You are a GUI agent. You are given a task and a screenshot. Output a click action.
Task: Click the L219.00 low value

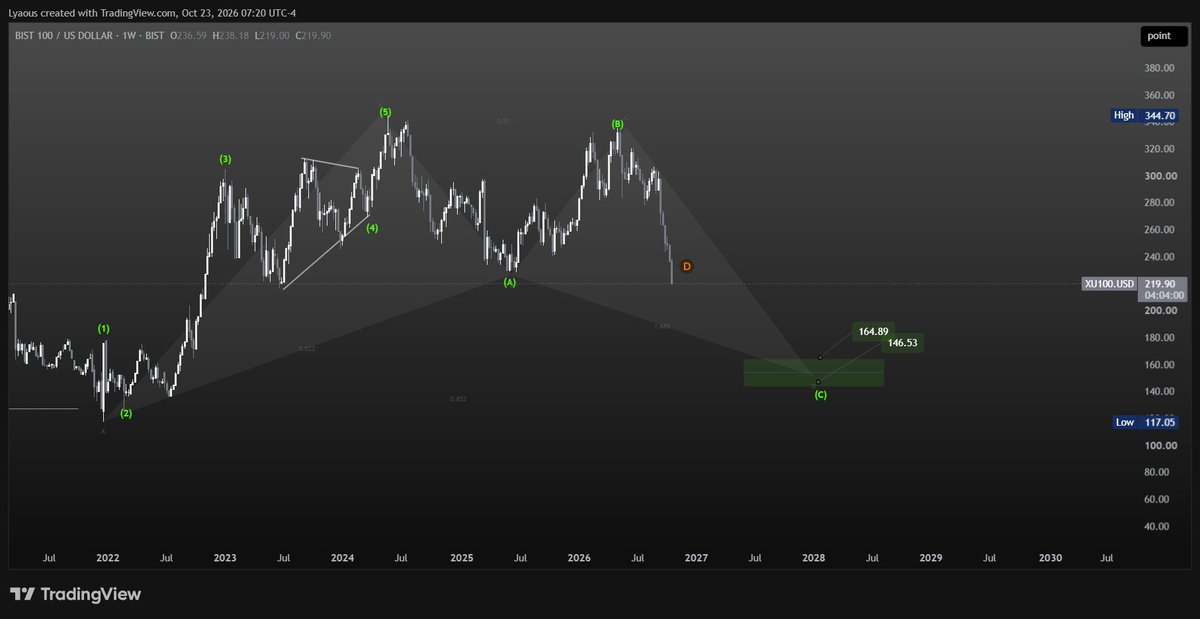click(274, 36)
